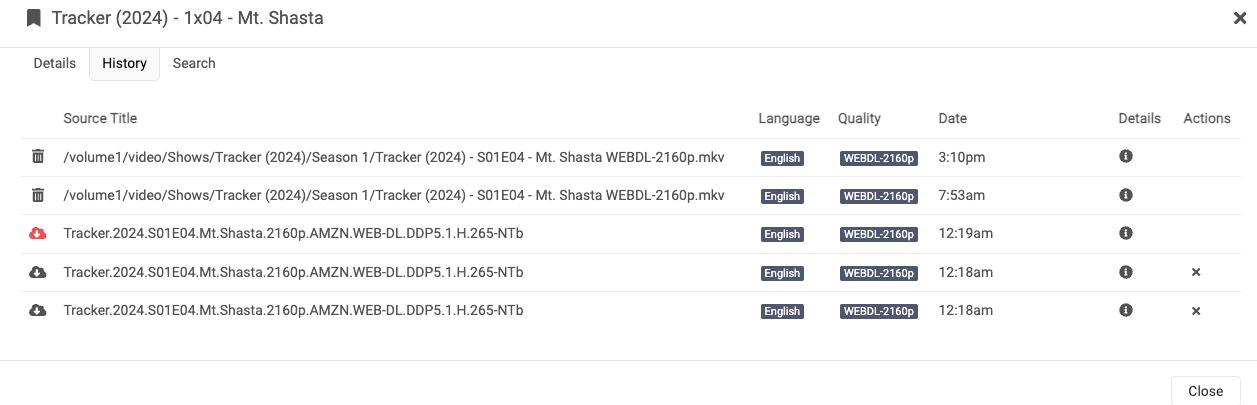Click the Source Title column header
Image resolution: width=1257 pixels, height=405 pixels.
click(x=100, y=118)
